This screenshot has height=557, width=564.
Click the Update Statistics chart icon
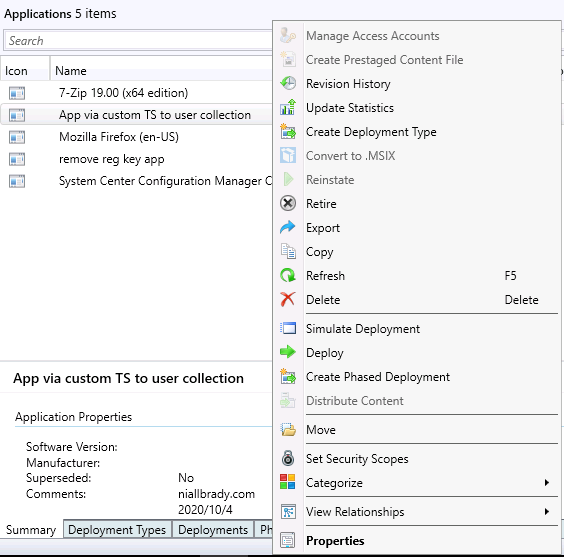tap(288, 108)
